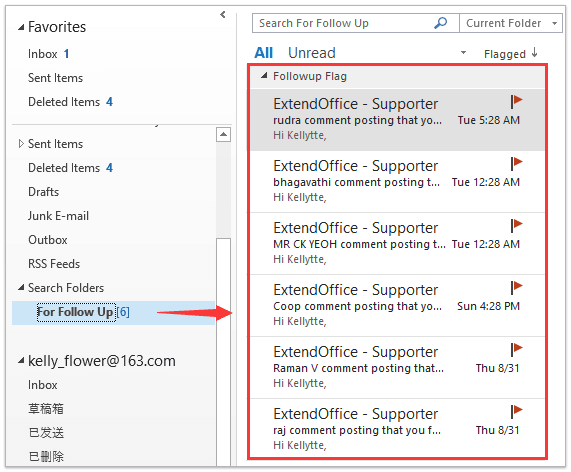
Task: Open the 已发送 folder
Action: [46, 433]
